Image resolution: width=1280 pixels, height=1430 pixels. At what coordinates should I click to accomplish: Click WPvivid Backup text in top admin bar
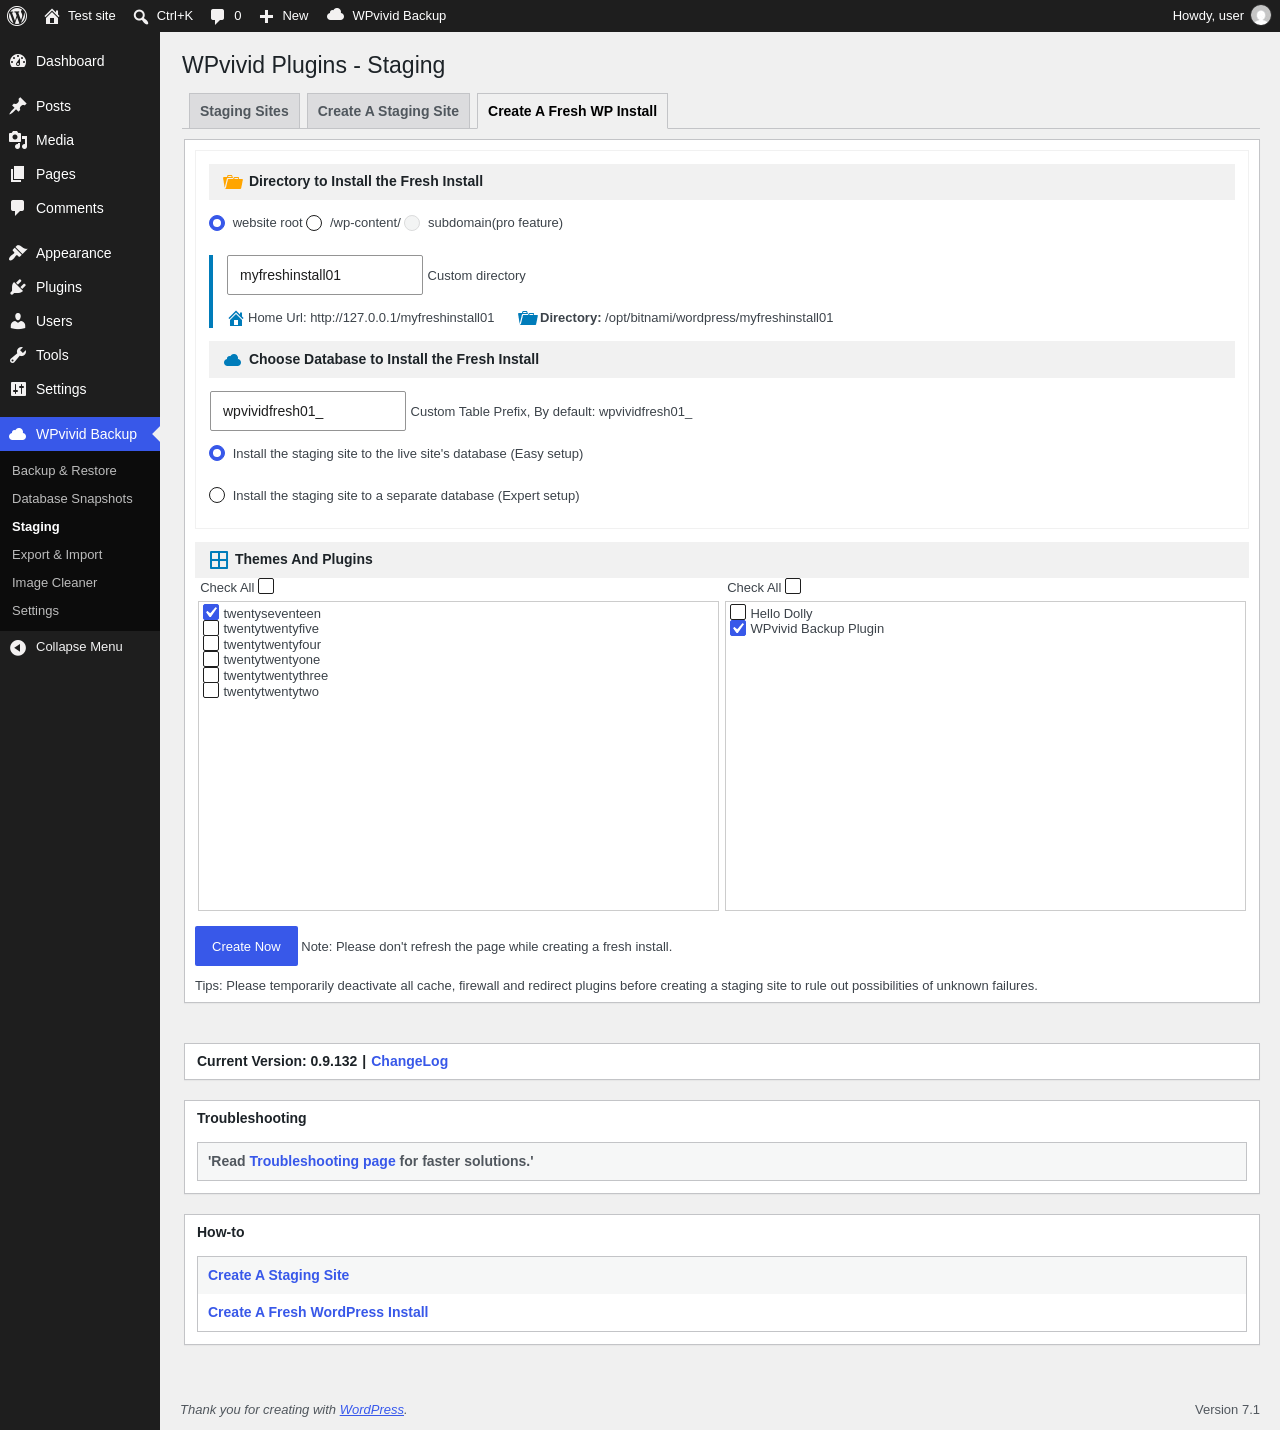[399, 16]
